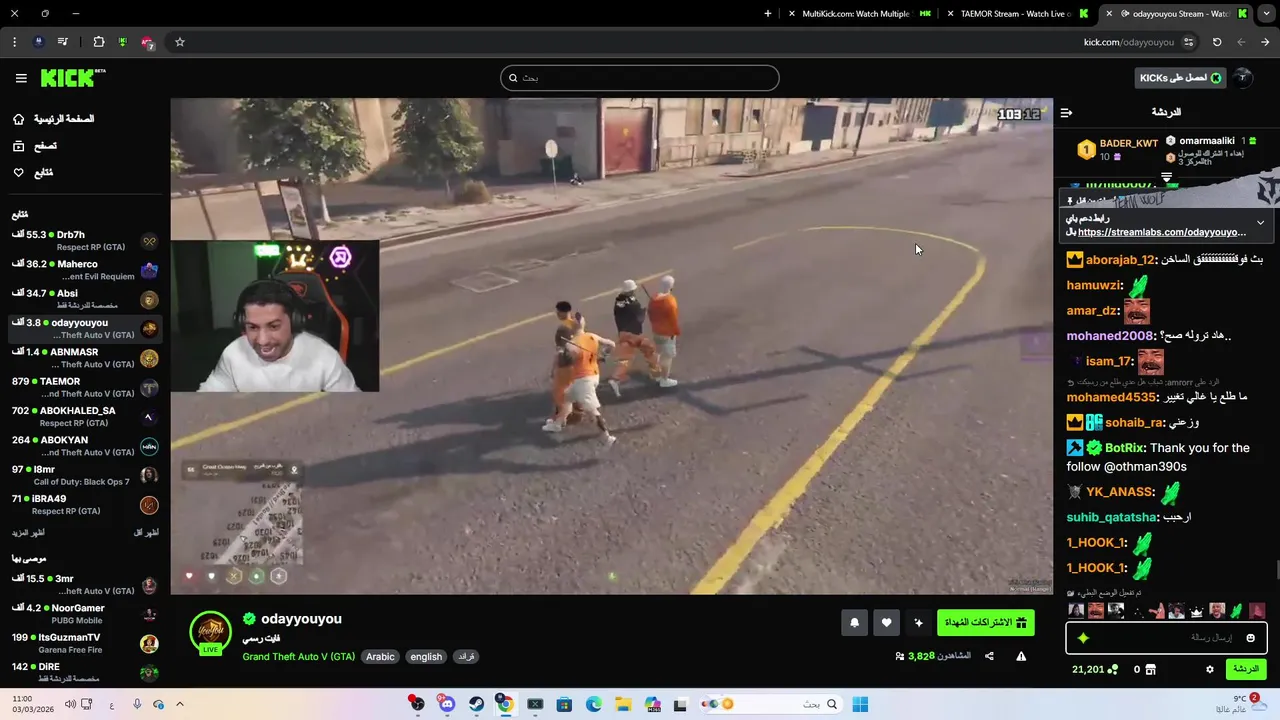Viewport: 1280px width, 720px height.
Task: Bookmark this page with star icon
Action: (180, 42)
